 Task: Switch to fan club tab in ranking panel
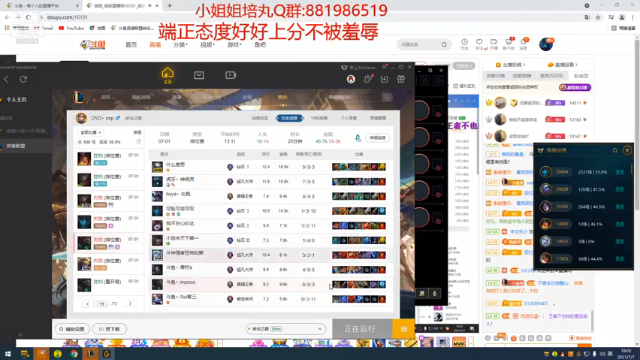tap(580, 76)
